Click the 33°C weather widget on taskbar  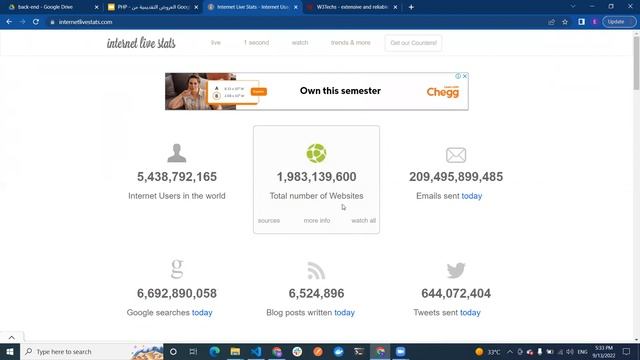pos(487,351)
